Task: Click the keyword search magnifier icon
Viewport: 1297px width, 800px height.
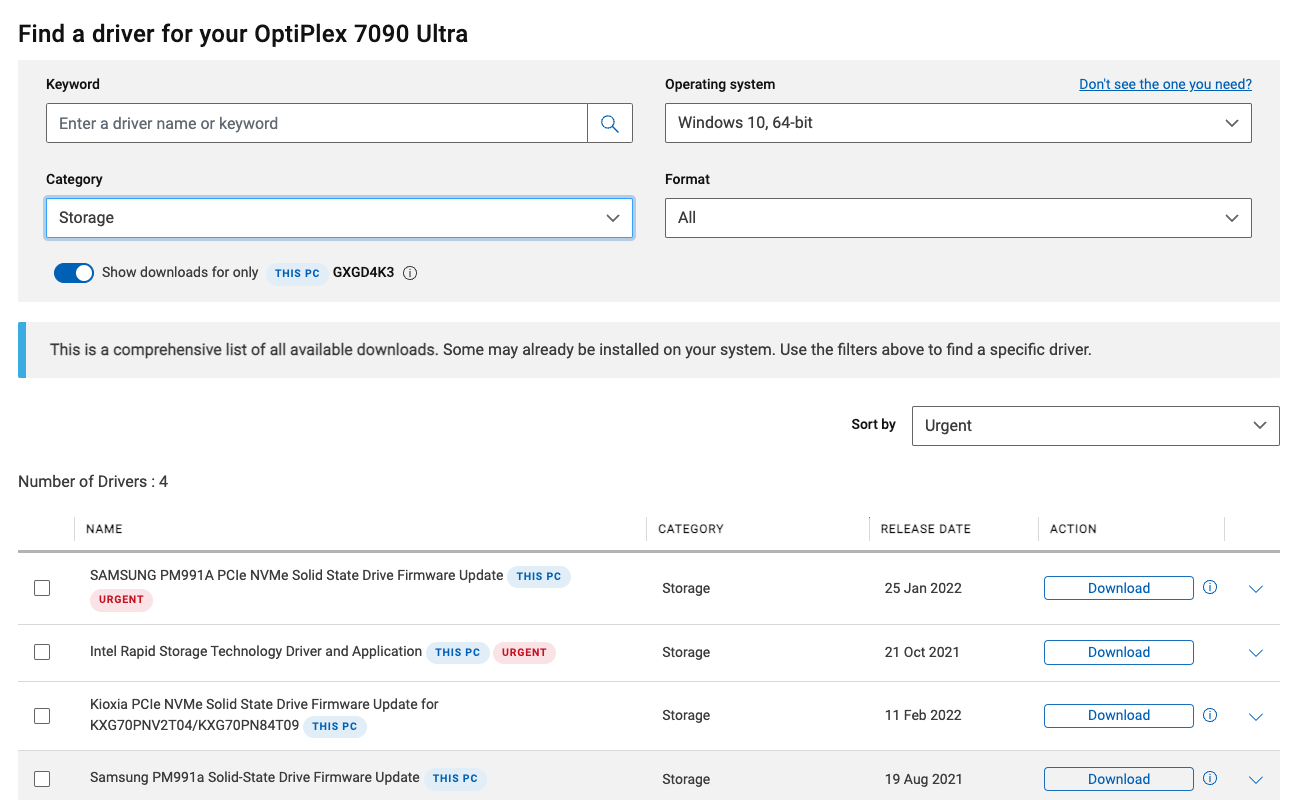Action: pyautogui.click(x=609, y=124)
